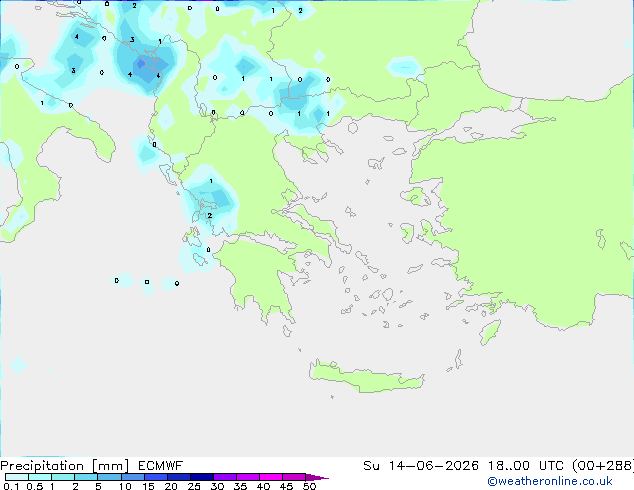Select the 5 to 10 mm legend swatch

point(109,477)
